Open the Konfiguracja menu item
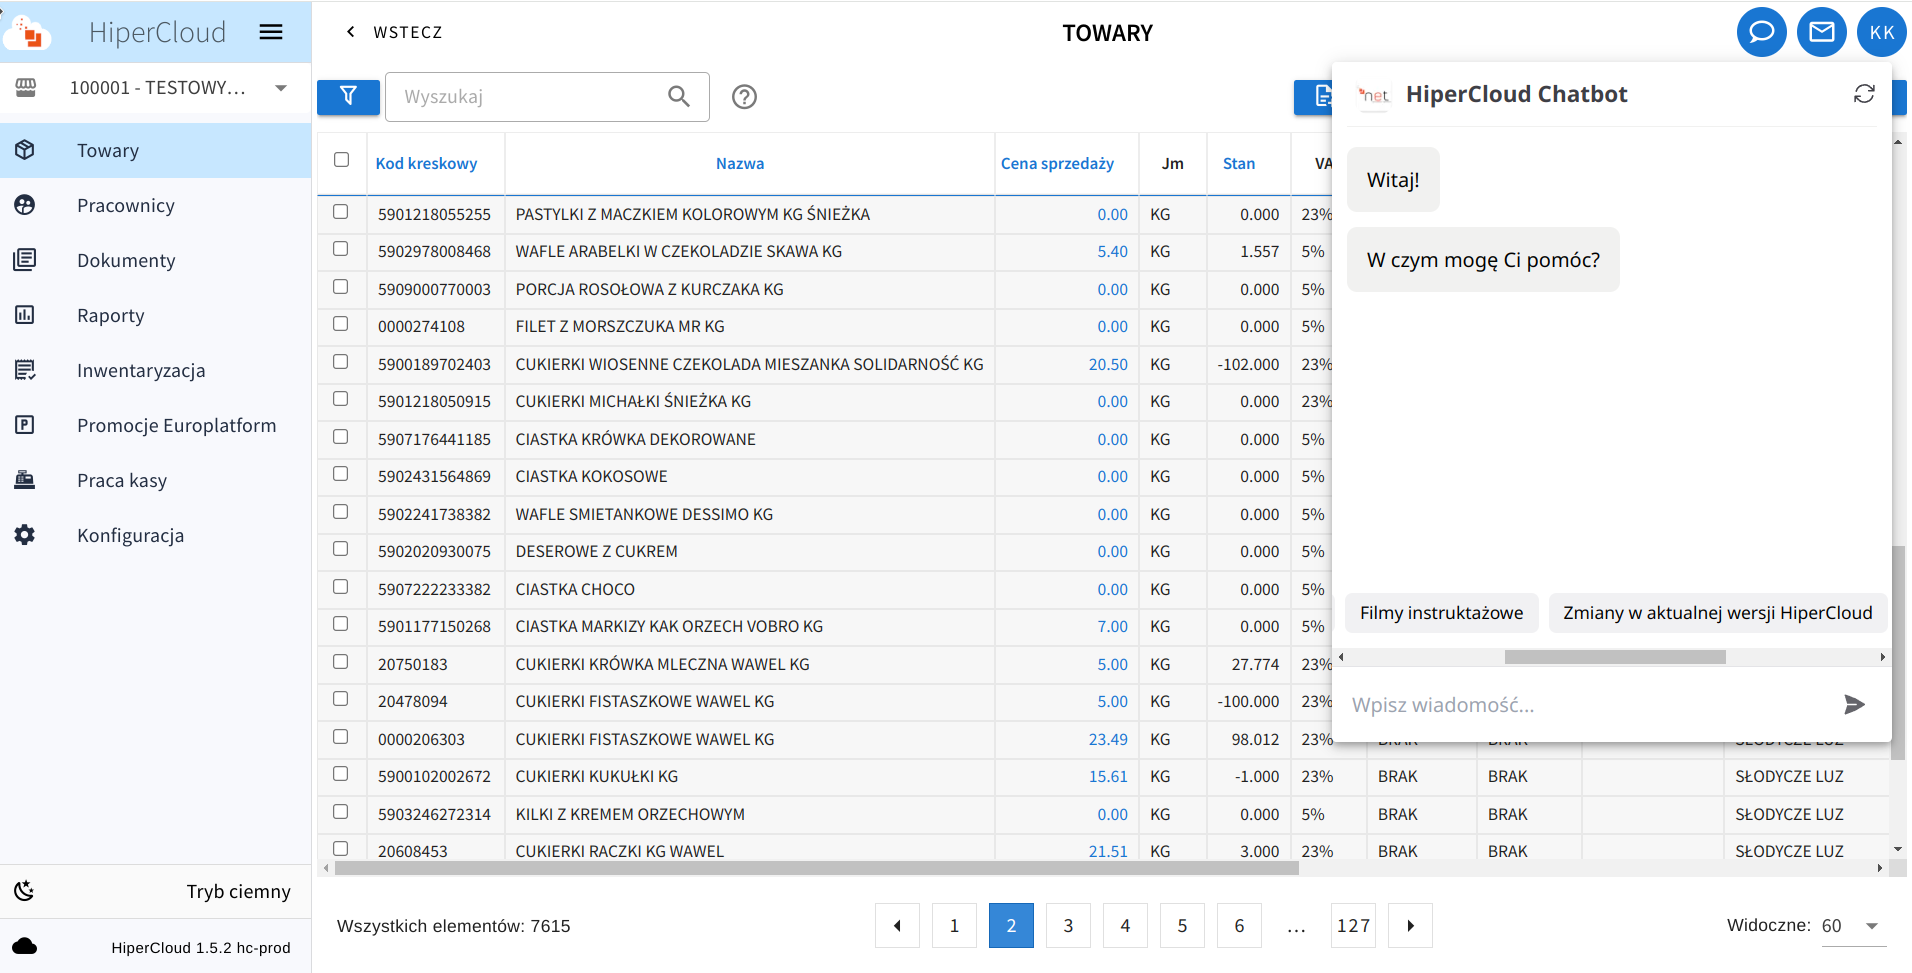 click(x=156, y=536)
